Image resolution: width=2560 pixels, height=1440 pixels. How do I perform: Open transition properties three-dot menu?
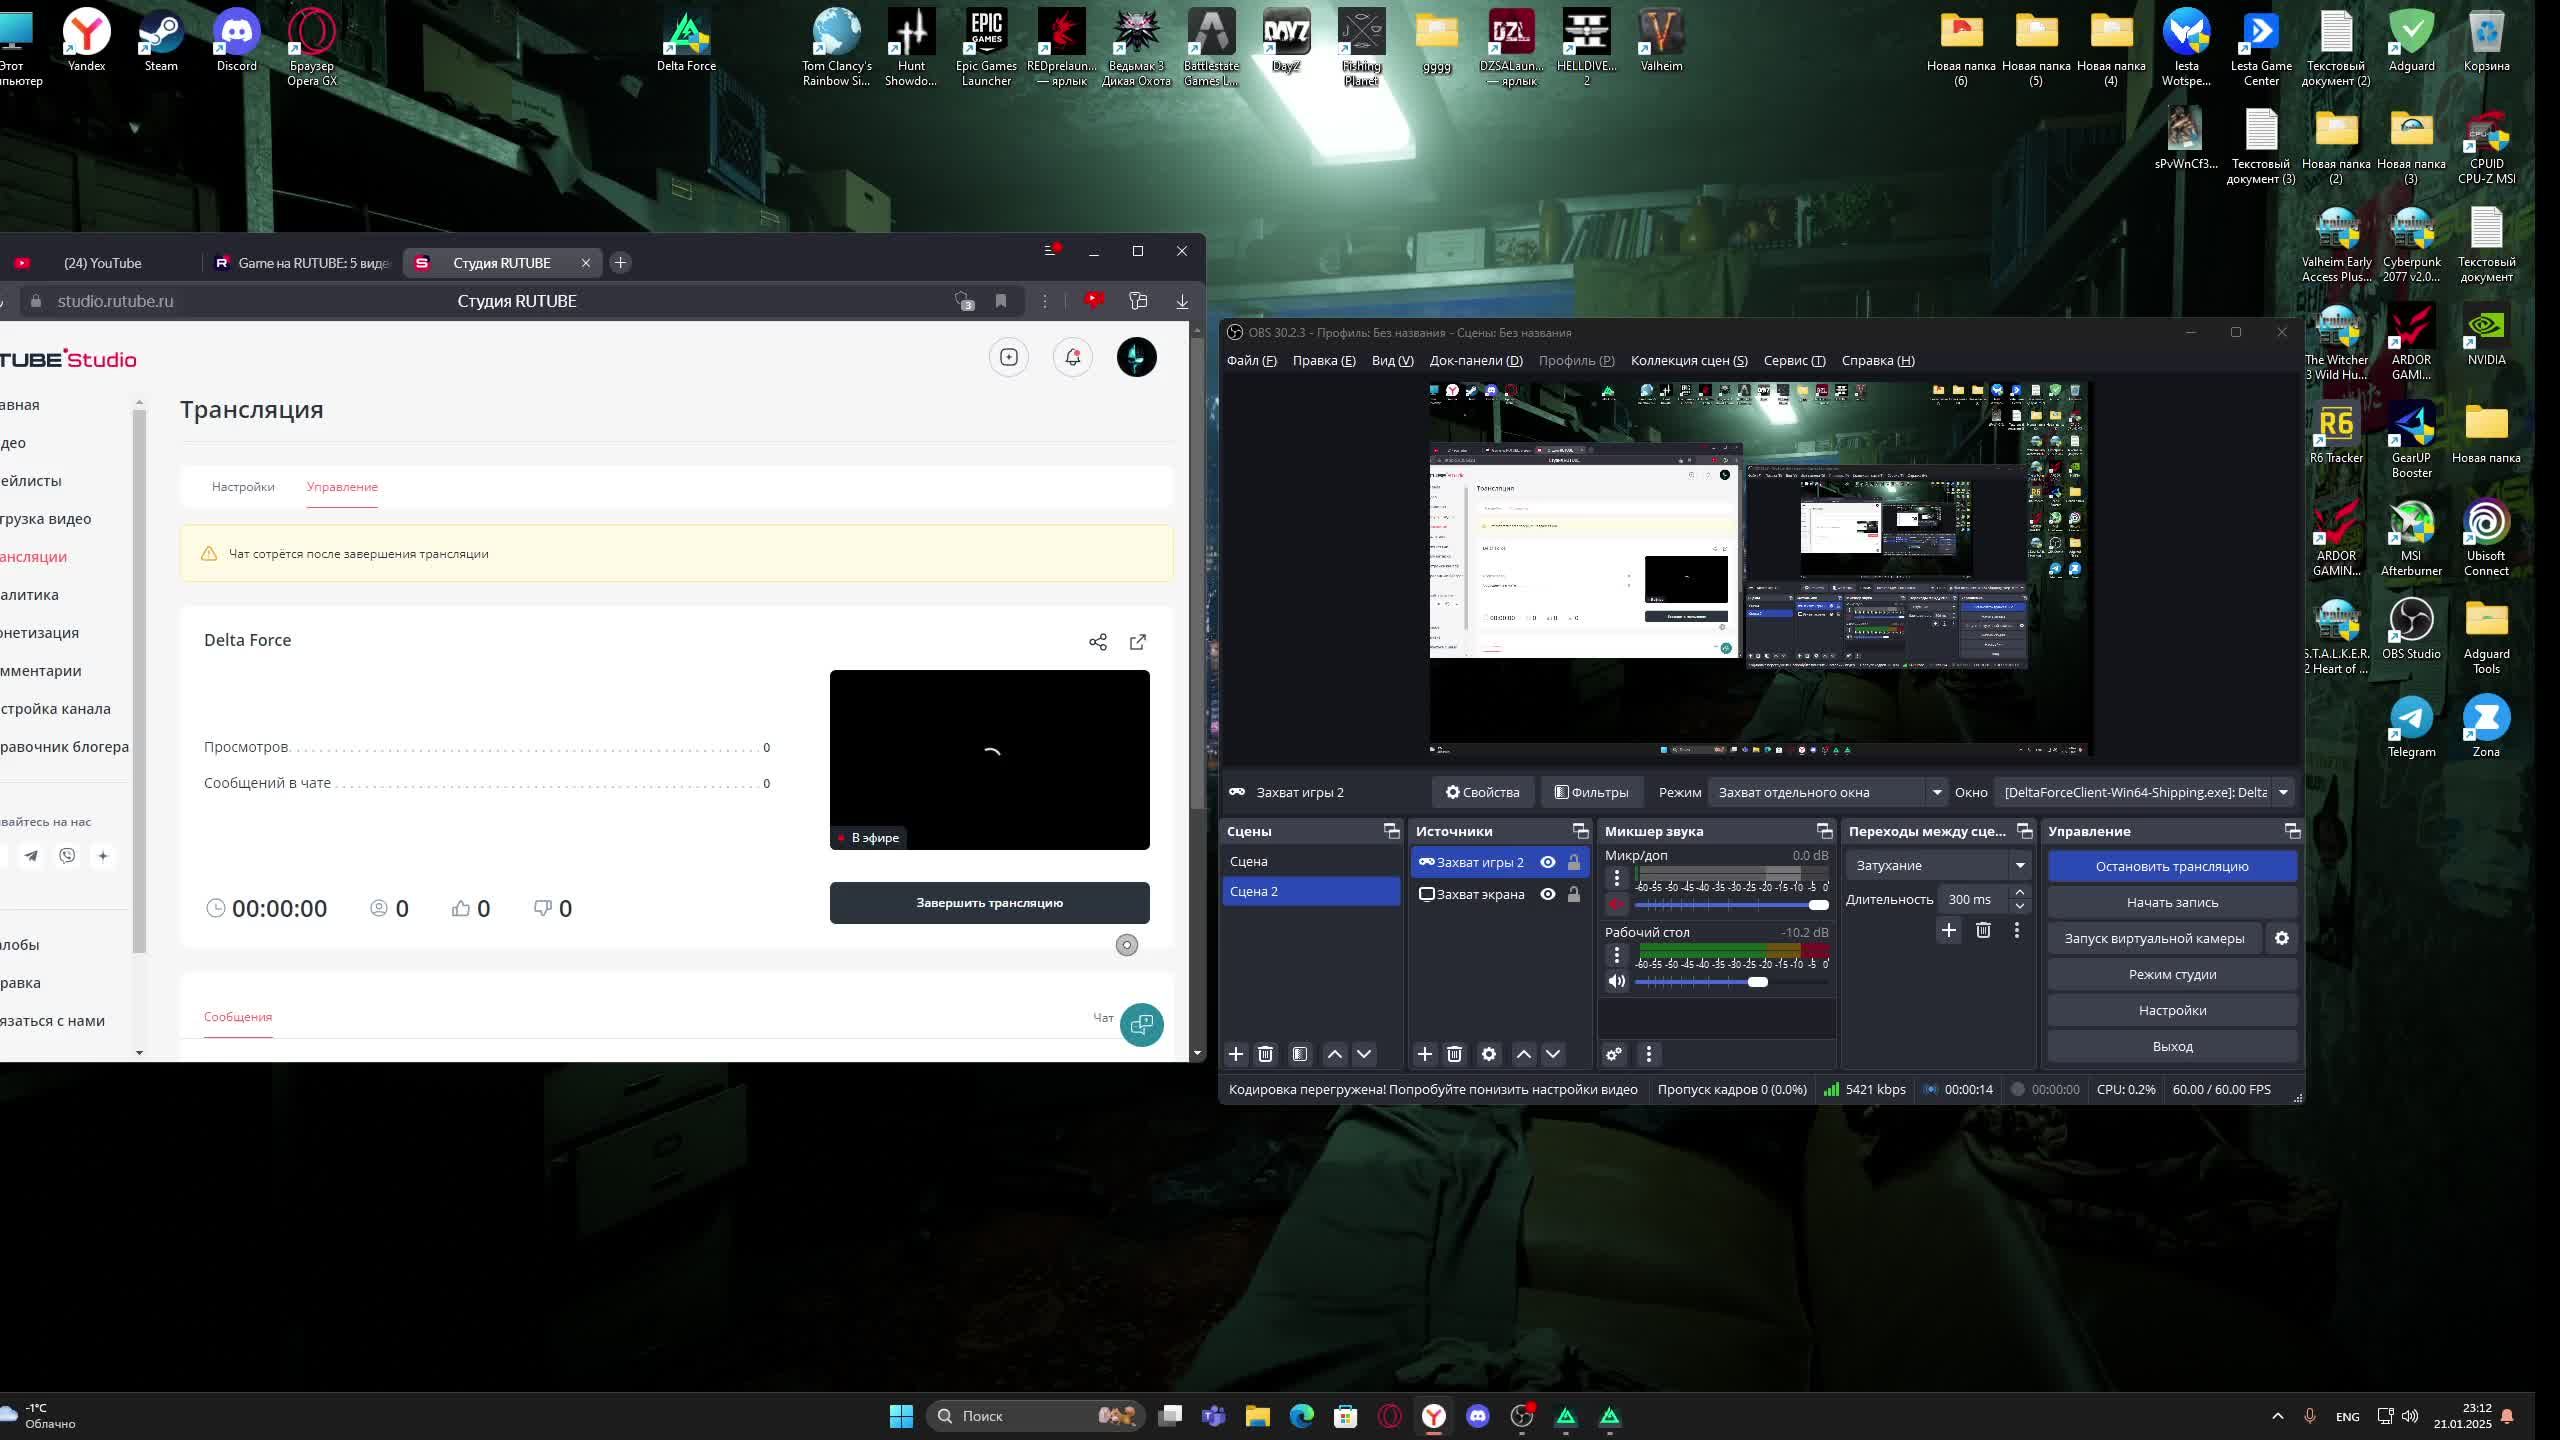[2017, 931]
